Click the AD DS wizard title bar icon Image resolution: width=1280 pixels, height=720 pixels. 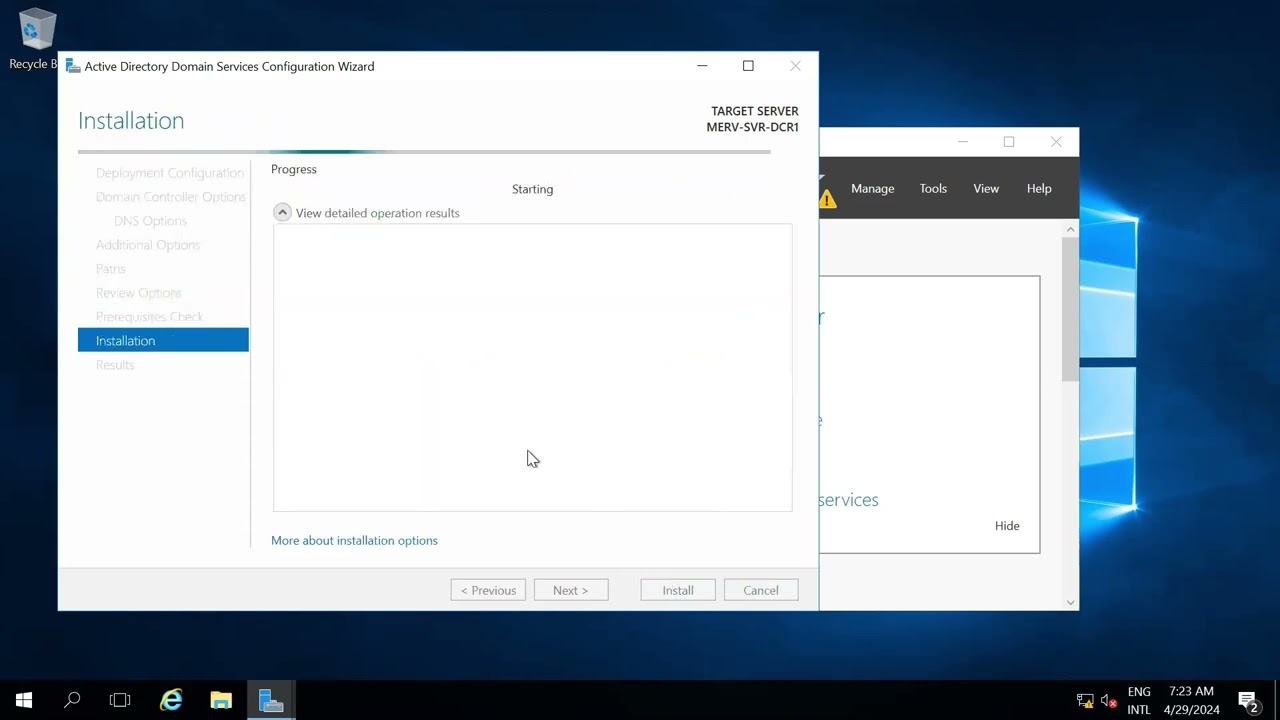click(73, 66)
